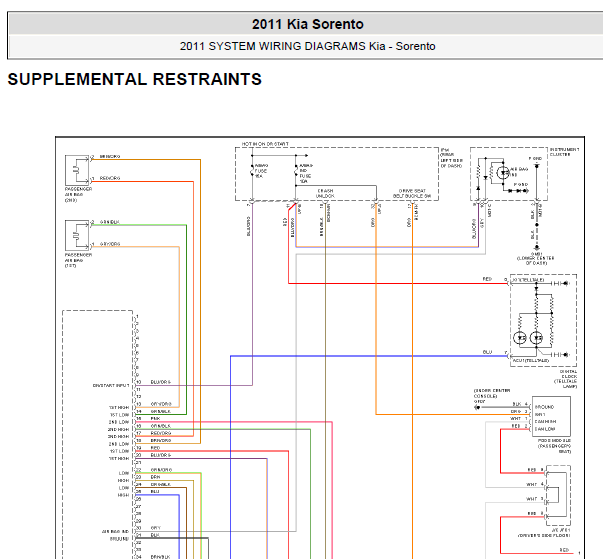Click the IPM 'LEFT SIDE OF DASH' label
Screen dimensions: 603x559
point(452,163)
